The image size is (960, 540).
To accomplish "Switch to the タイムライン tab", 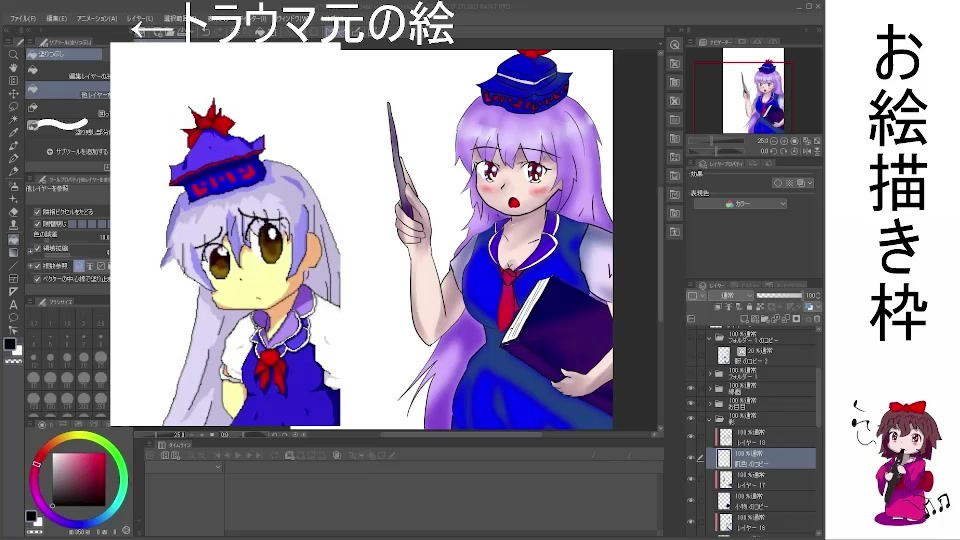I will 174,445.
